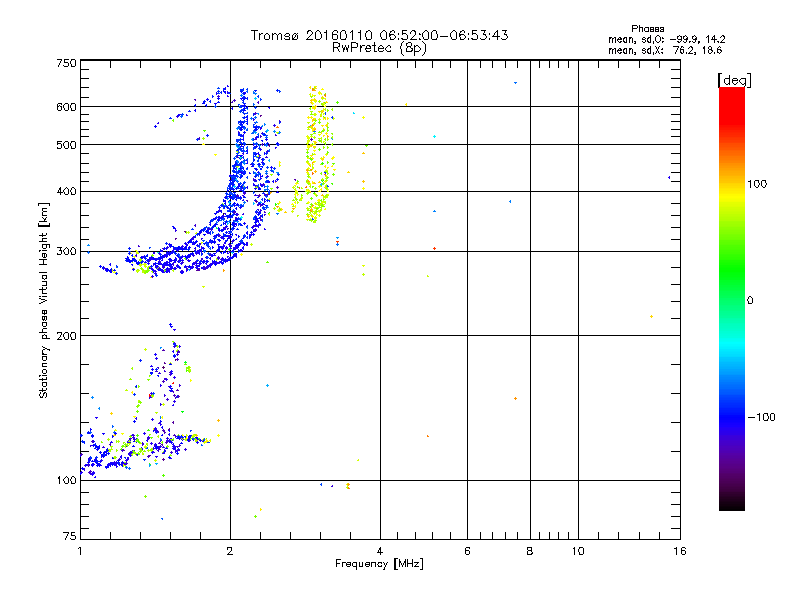
Task: Click the colorbar '-100' tick label
Action: (761, 417)
